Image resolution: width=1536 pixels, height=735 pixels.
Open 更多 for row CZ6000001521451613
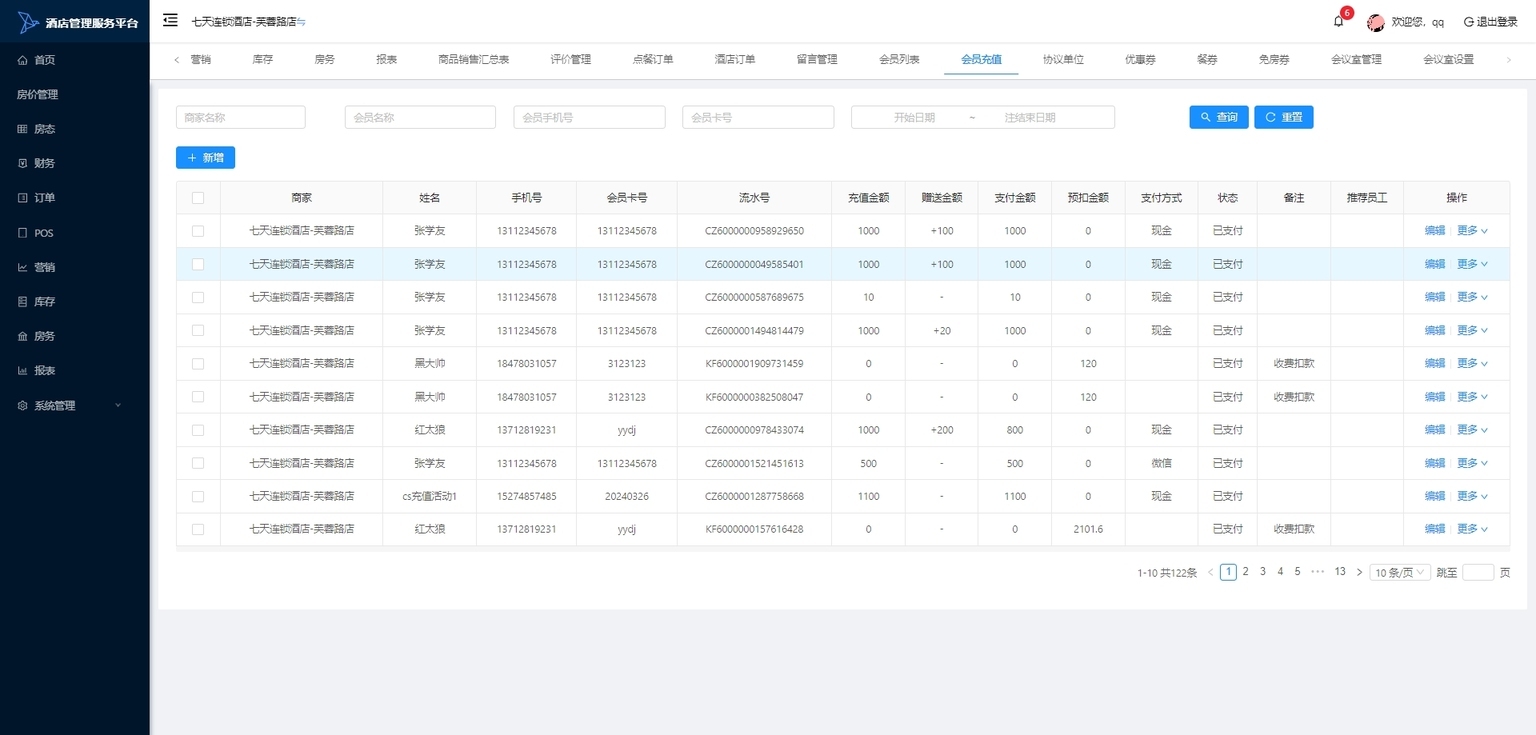(1472, 463)
